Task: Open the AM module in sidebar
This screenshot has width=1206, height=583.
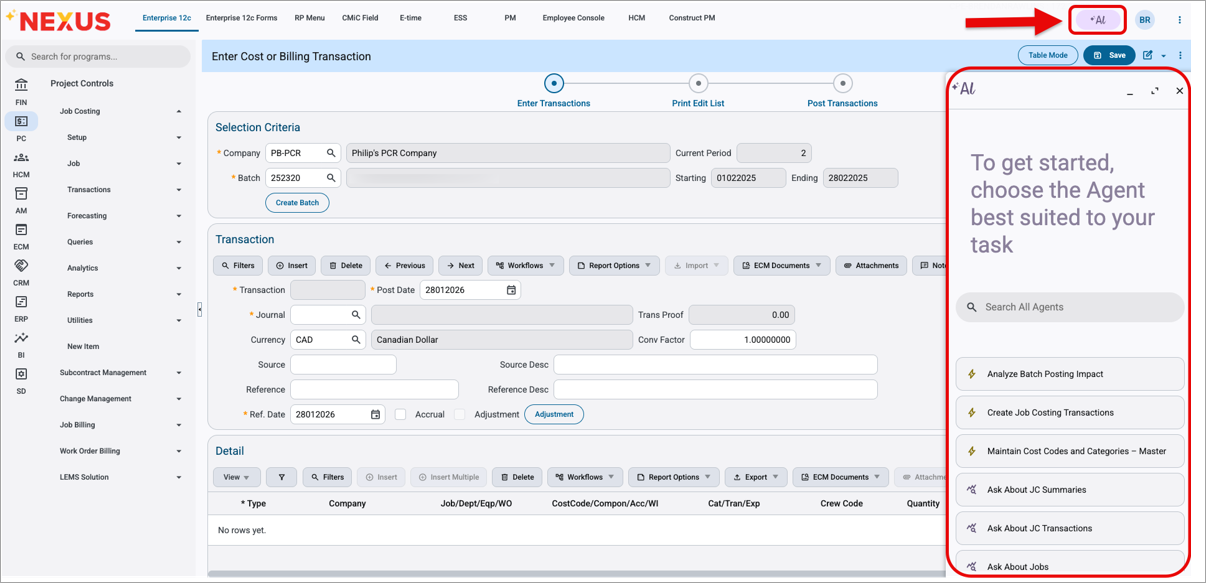Action: coord(21,201)
